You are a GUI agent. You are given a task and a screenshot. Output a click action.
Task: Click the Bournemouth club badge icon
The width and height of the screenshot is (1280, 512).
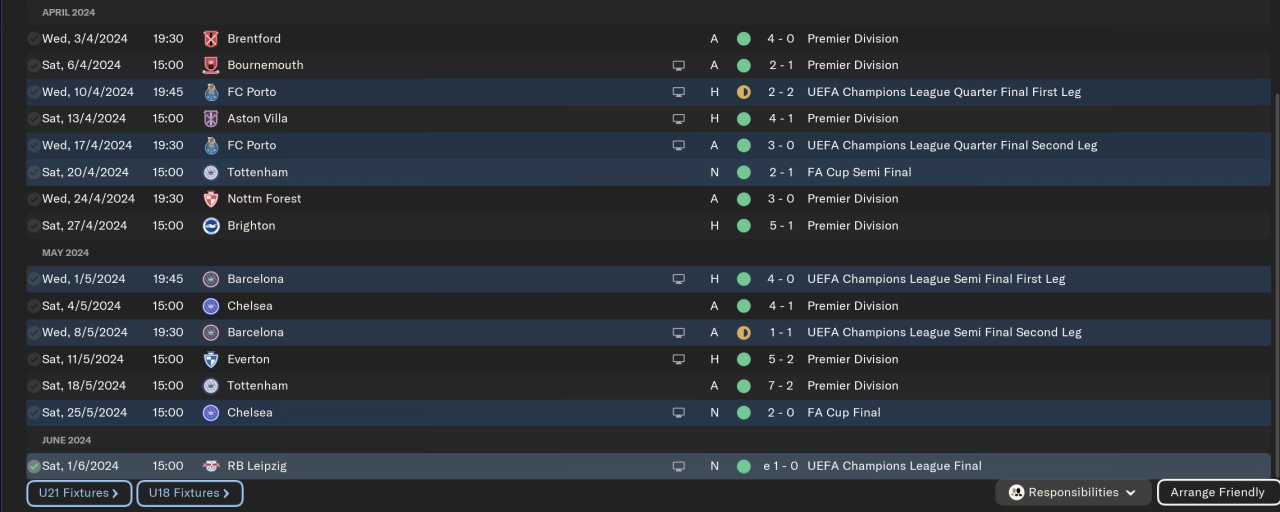[x=210, y=65]
